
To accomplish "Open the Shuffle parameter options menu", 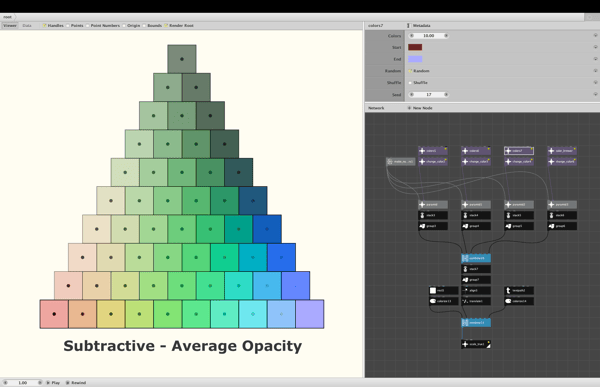I will pos(595,83).
